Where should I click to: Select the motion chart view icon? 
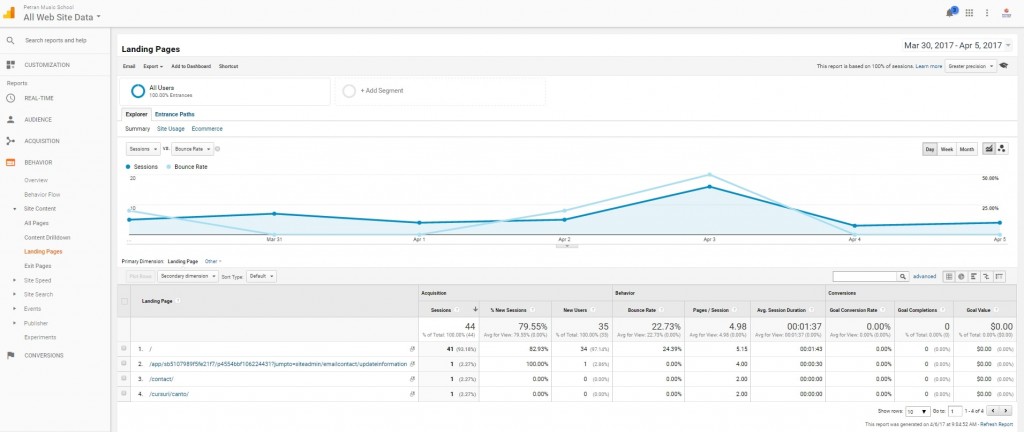[1002, 149]
